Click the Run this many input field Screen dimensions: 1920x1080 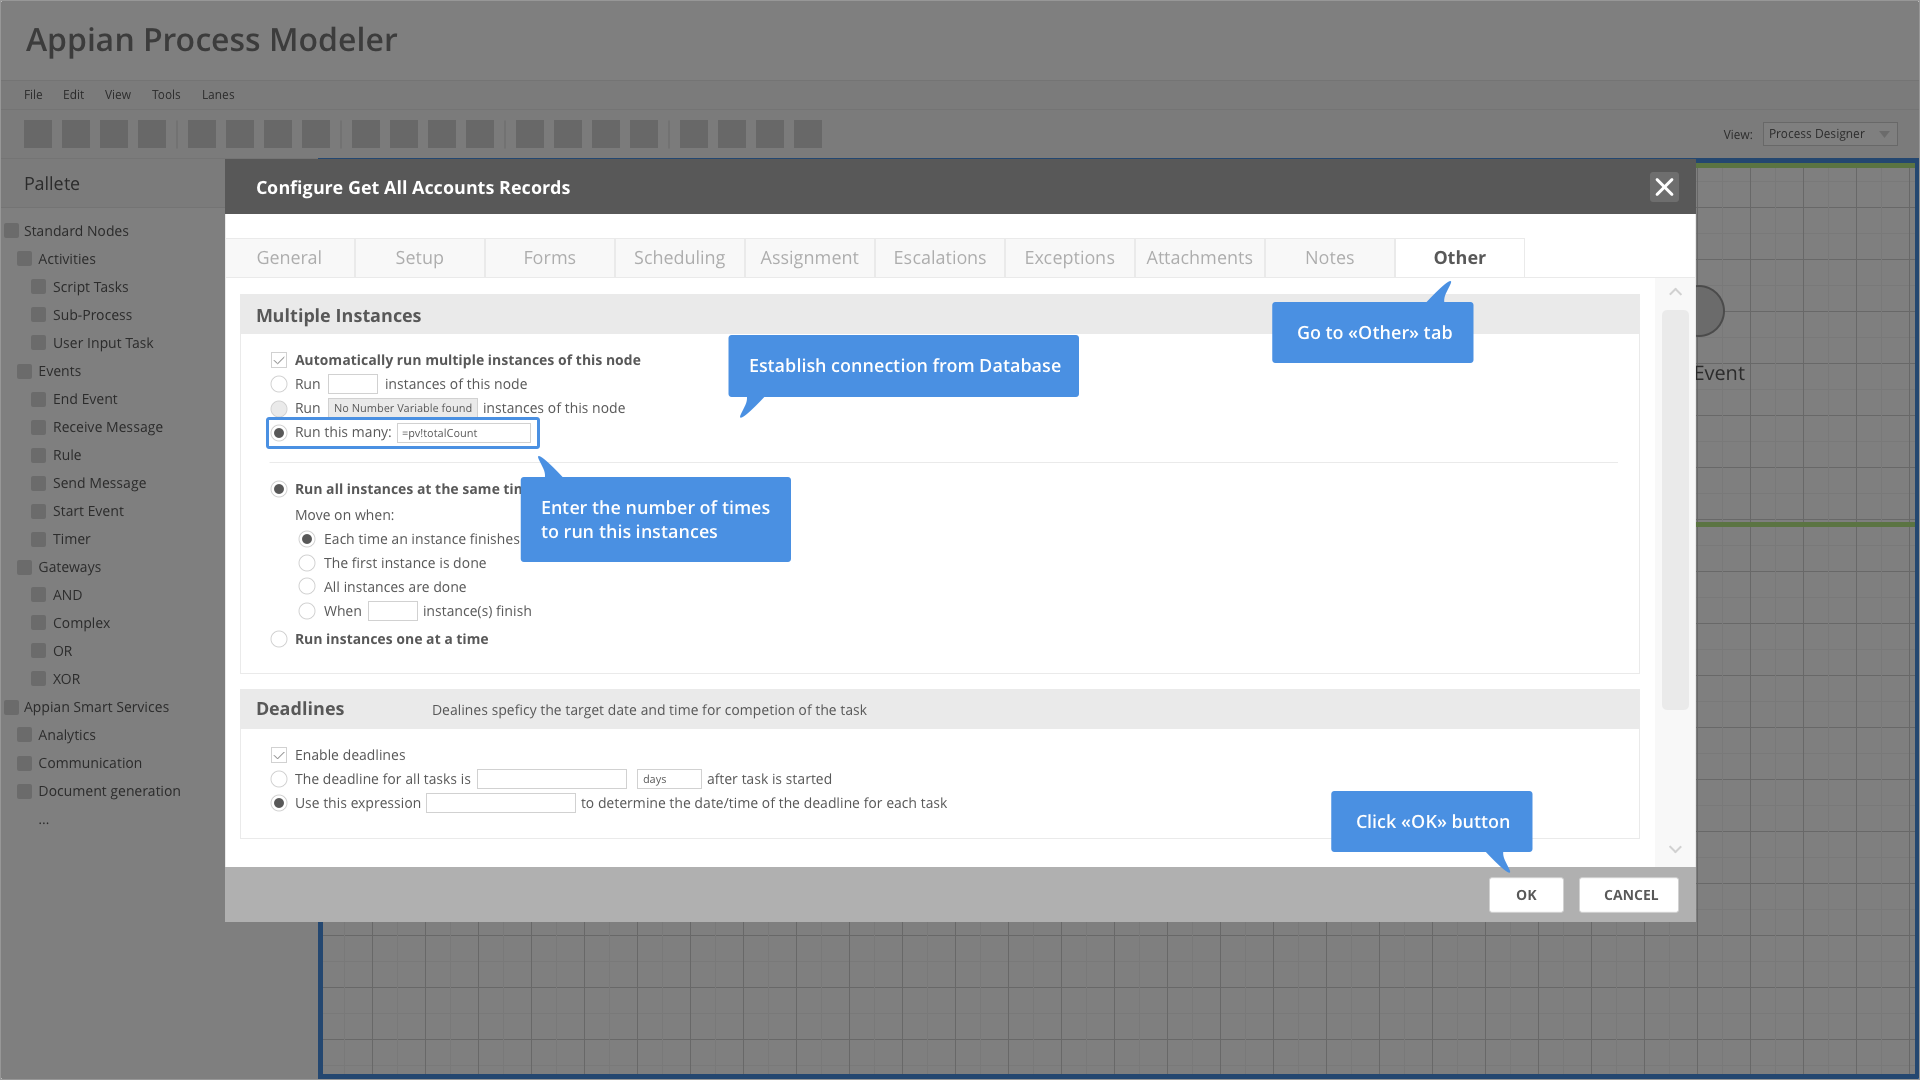click(x=464, y=433)
